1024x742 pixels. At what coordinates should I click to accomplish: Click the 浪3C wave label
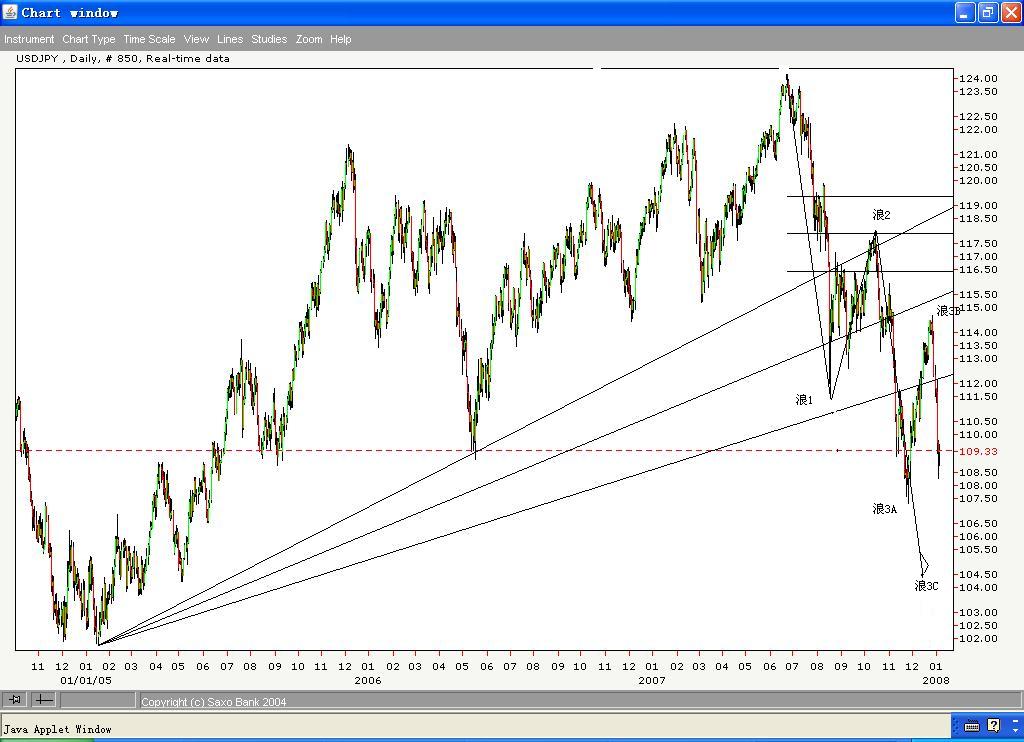tap(926, 585)
